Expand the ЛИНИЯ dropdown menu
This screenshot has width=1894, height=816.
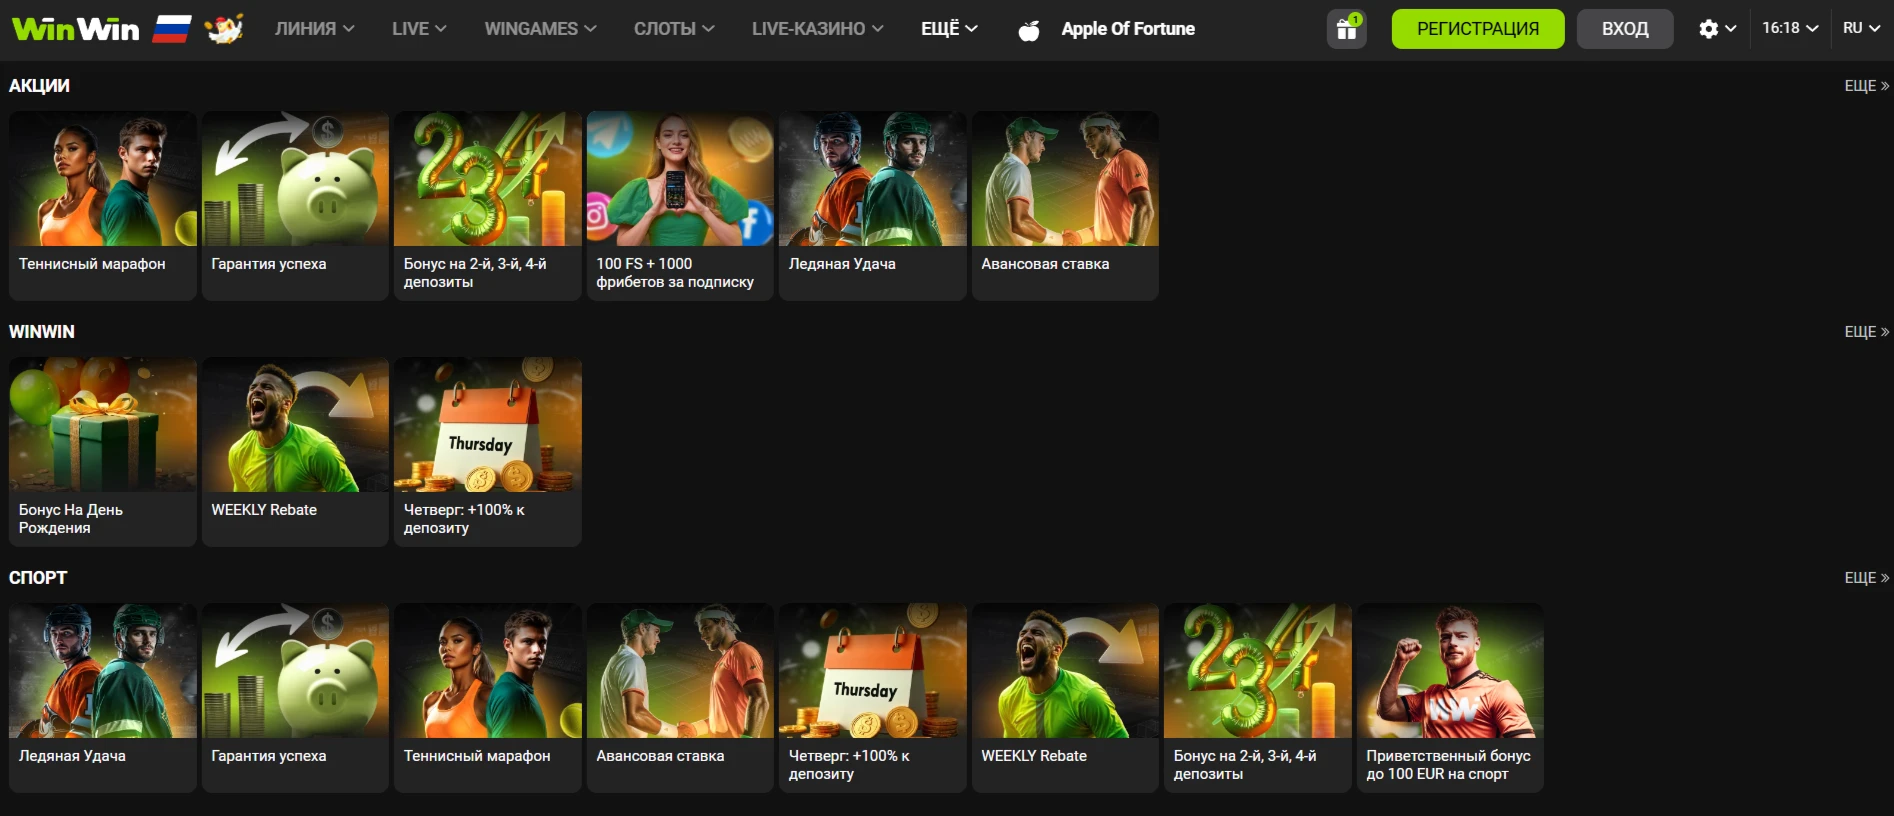pyautogui.click(x=314, y=29)
